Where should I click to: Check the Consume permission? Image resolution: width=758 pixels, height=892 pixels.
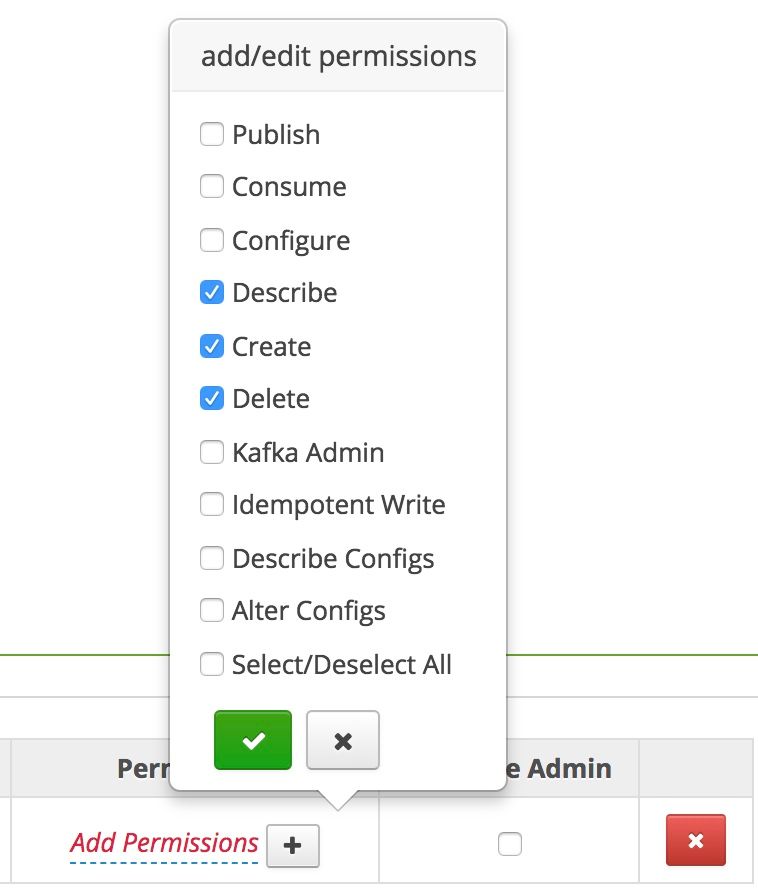(212, 187)
